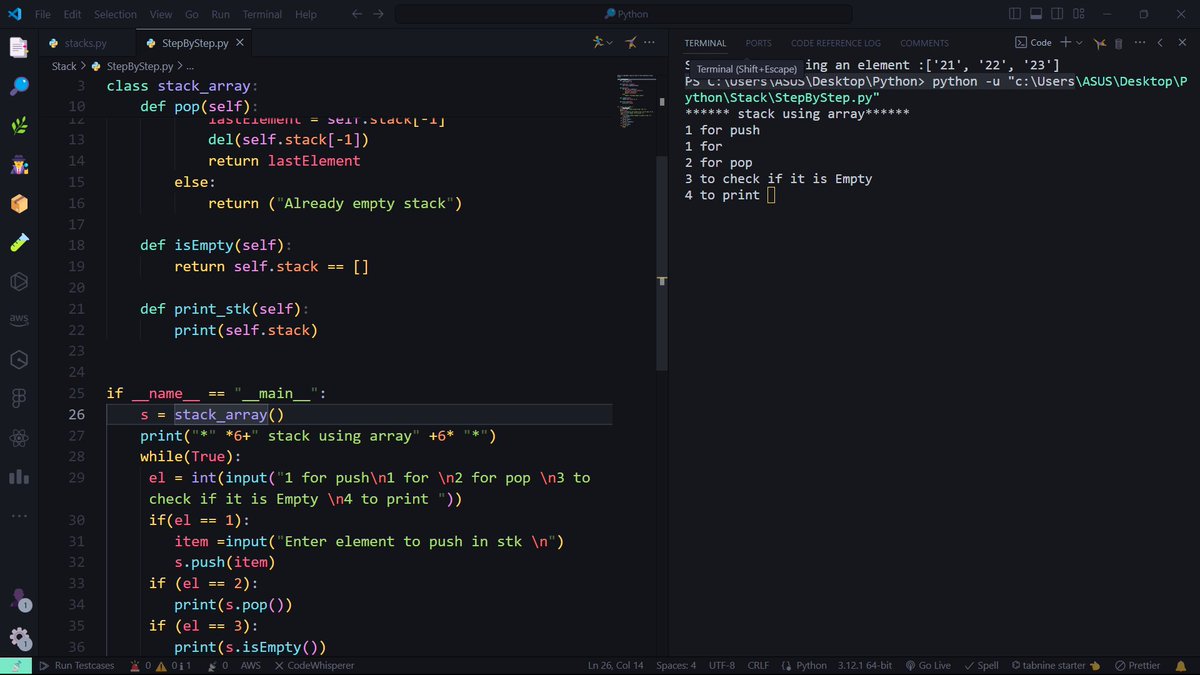Screen dimensions: 1200x675
Task: Start Go Live server
Action: pyautogui.click(x=927, y=665)
